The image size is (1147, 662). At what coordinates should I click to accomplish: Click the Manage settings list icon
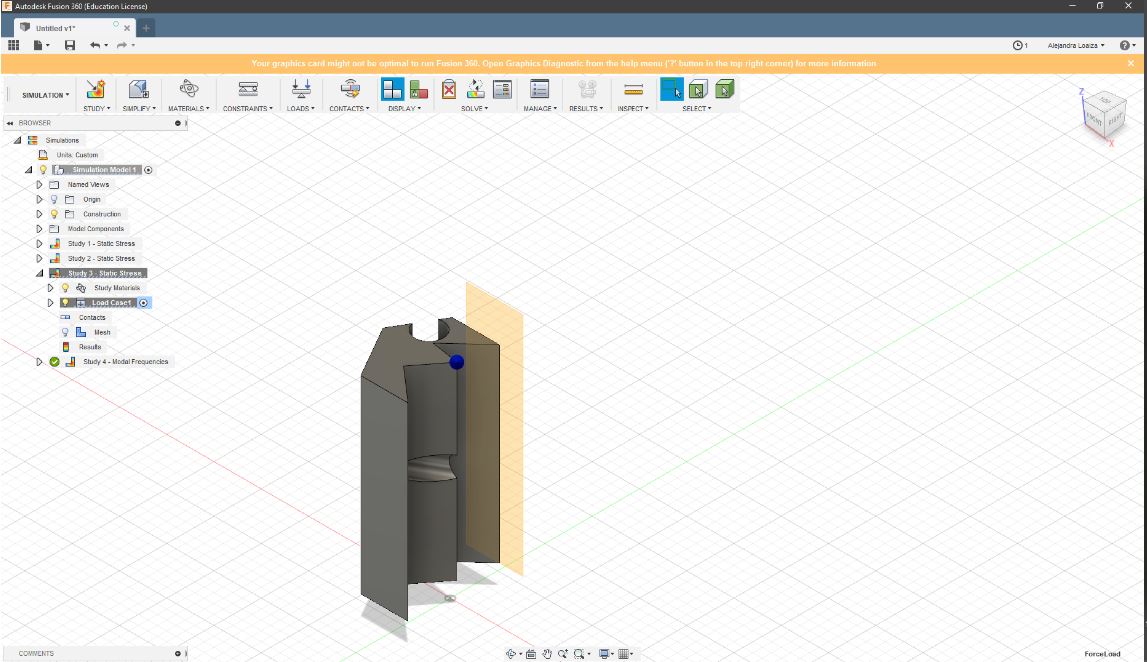pyautogui.click(x=539, y=89)
